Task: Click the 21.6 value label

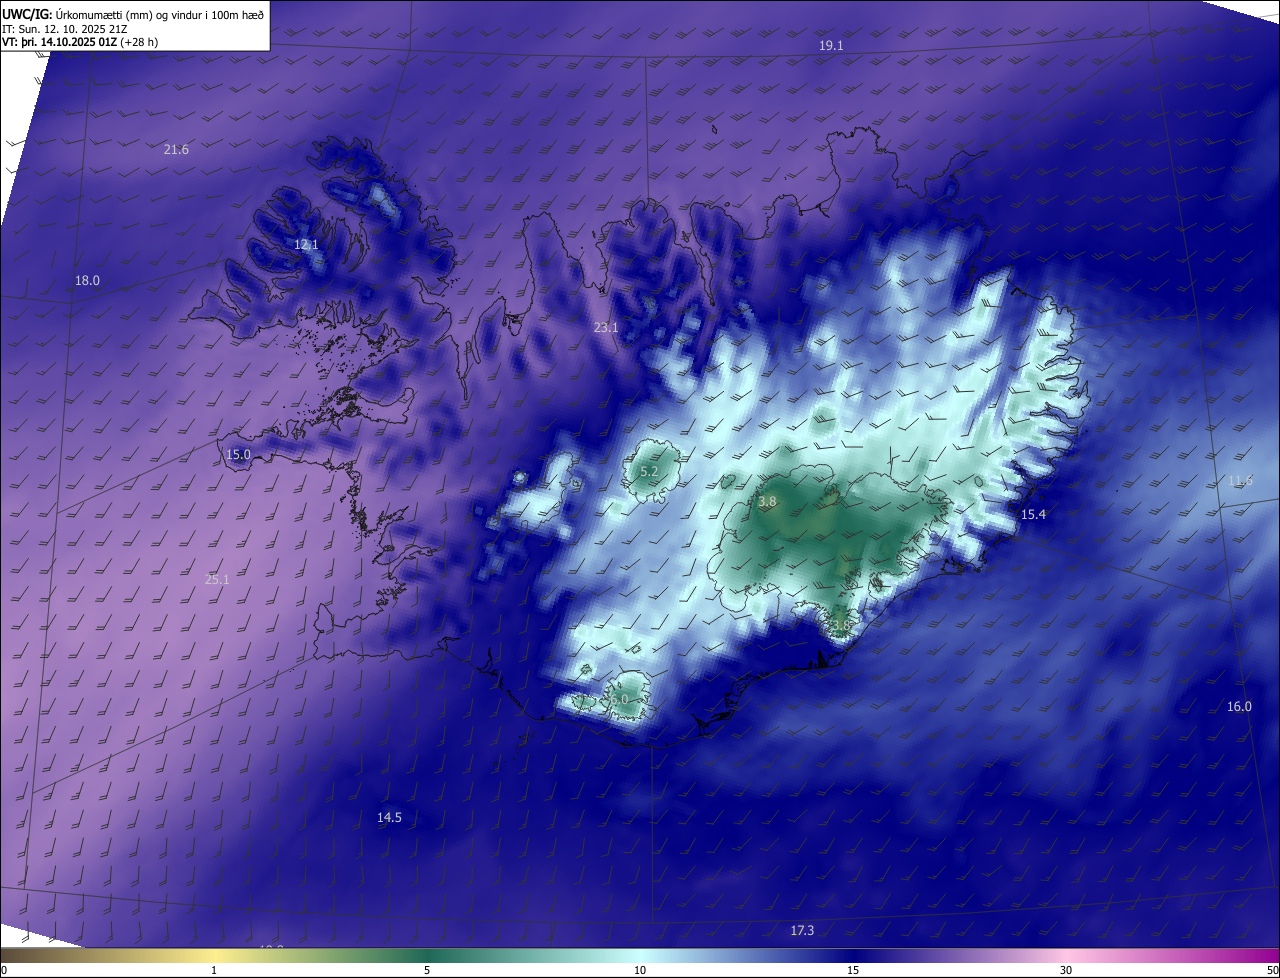Action: pos(176,150)
